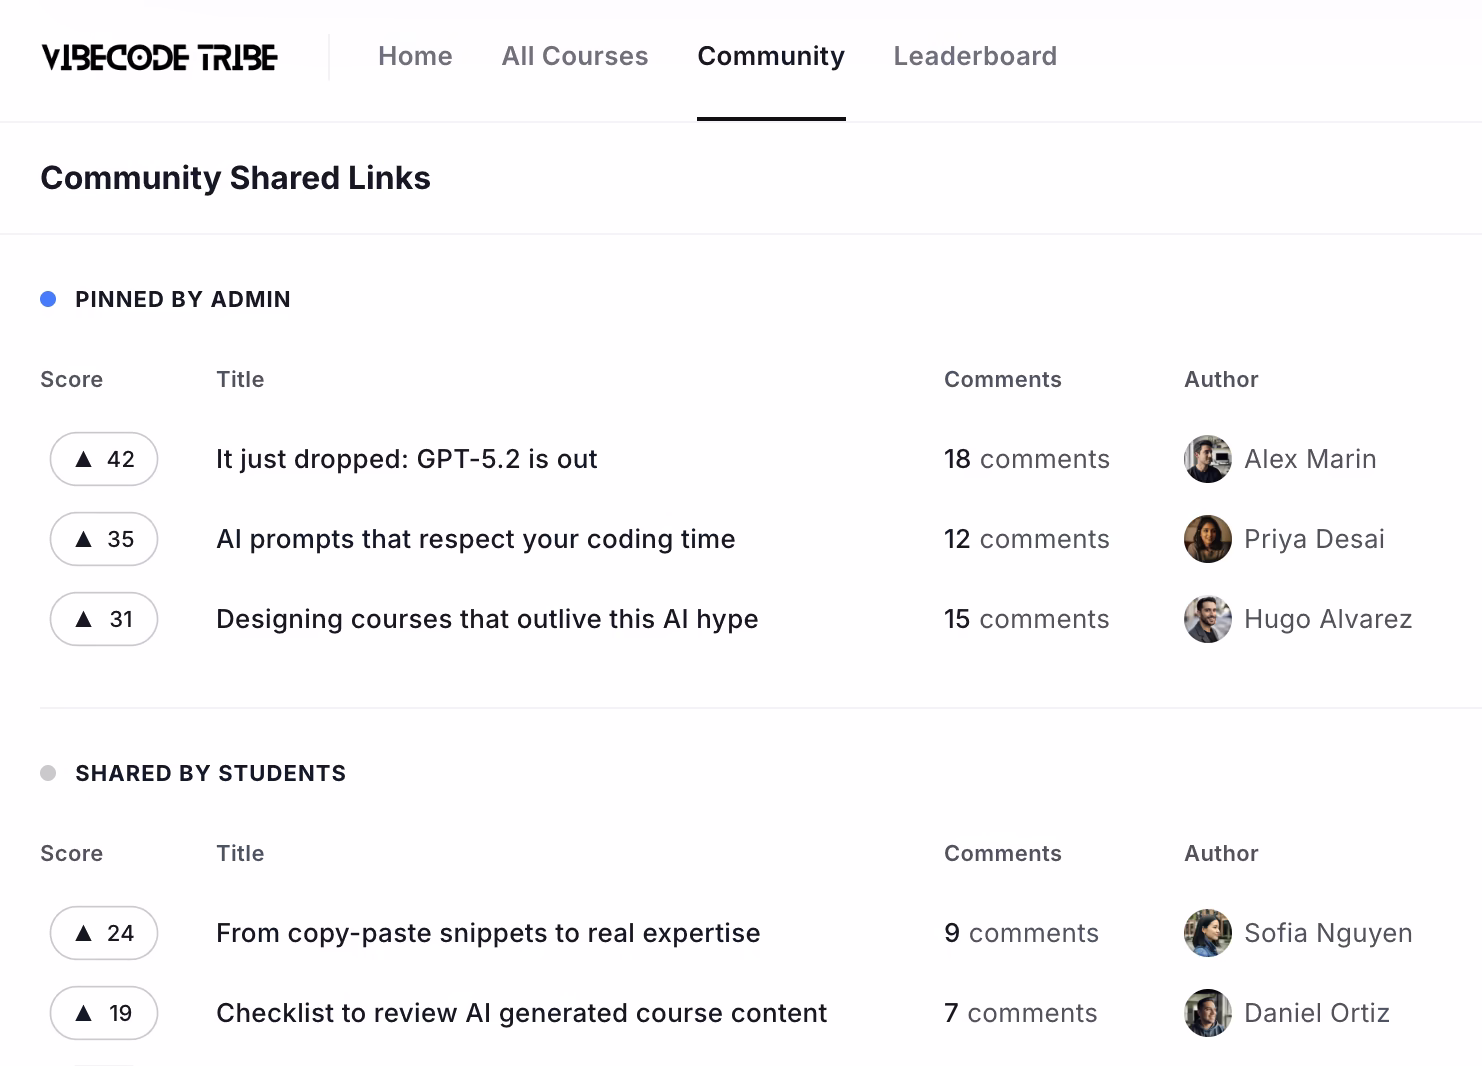The width and height of the screenshot is (1482, 1066).
Task: Open 'Designing courses that outlive this AI hype'
Action: 487,619
